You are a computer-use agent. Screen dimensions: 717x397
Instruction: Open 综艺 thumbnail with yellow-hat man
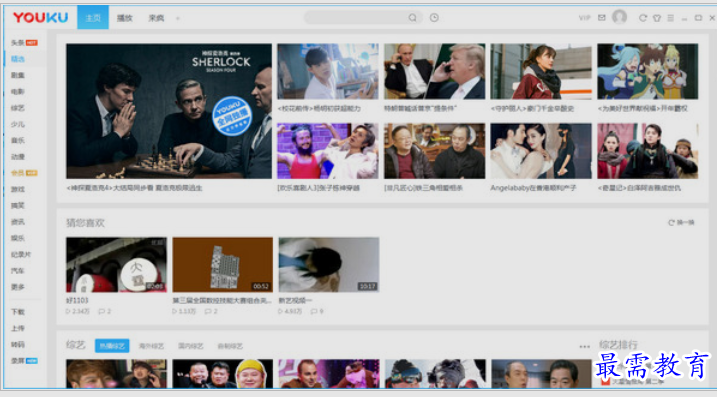(223, 374)
